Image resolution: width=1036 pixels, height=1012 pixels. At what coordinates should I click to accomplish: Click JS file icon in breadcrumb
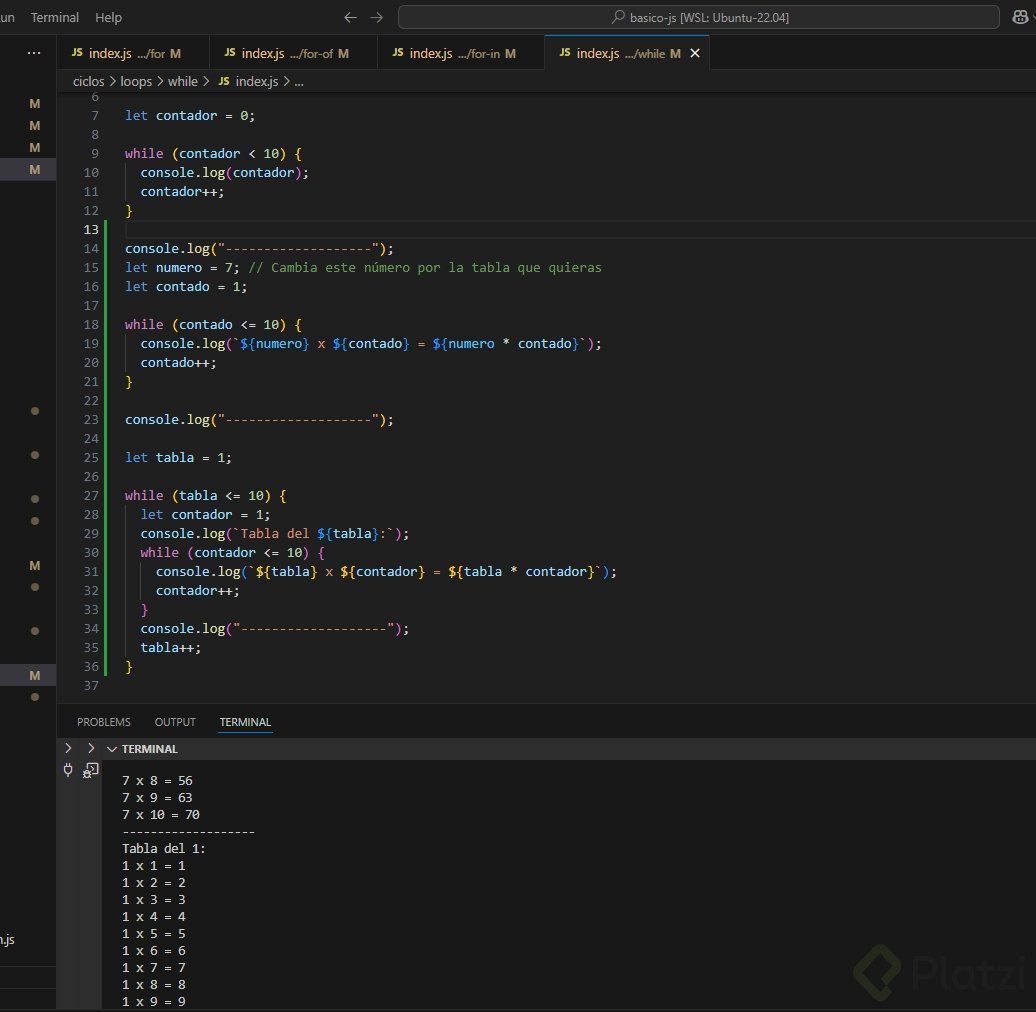(223, 82)
